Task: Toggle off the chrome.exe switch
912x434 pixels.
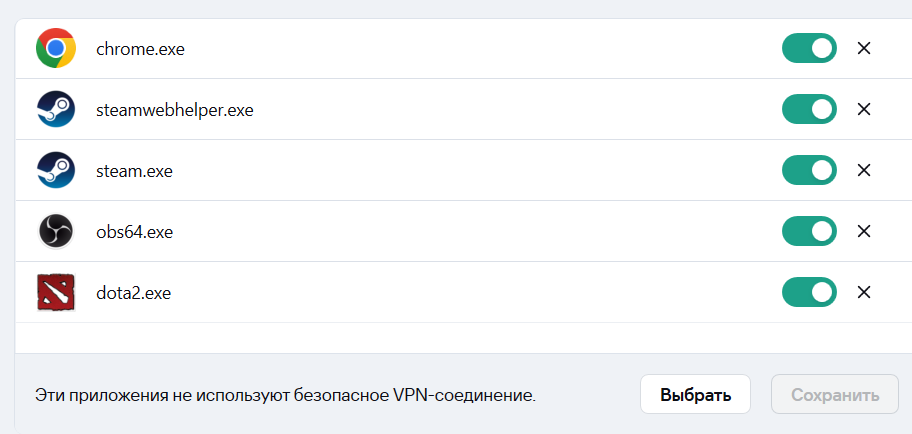Action: point(809,48)
